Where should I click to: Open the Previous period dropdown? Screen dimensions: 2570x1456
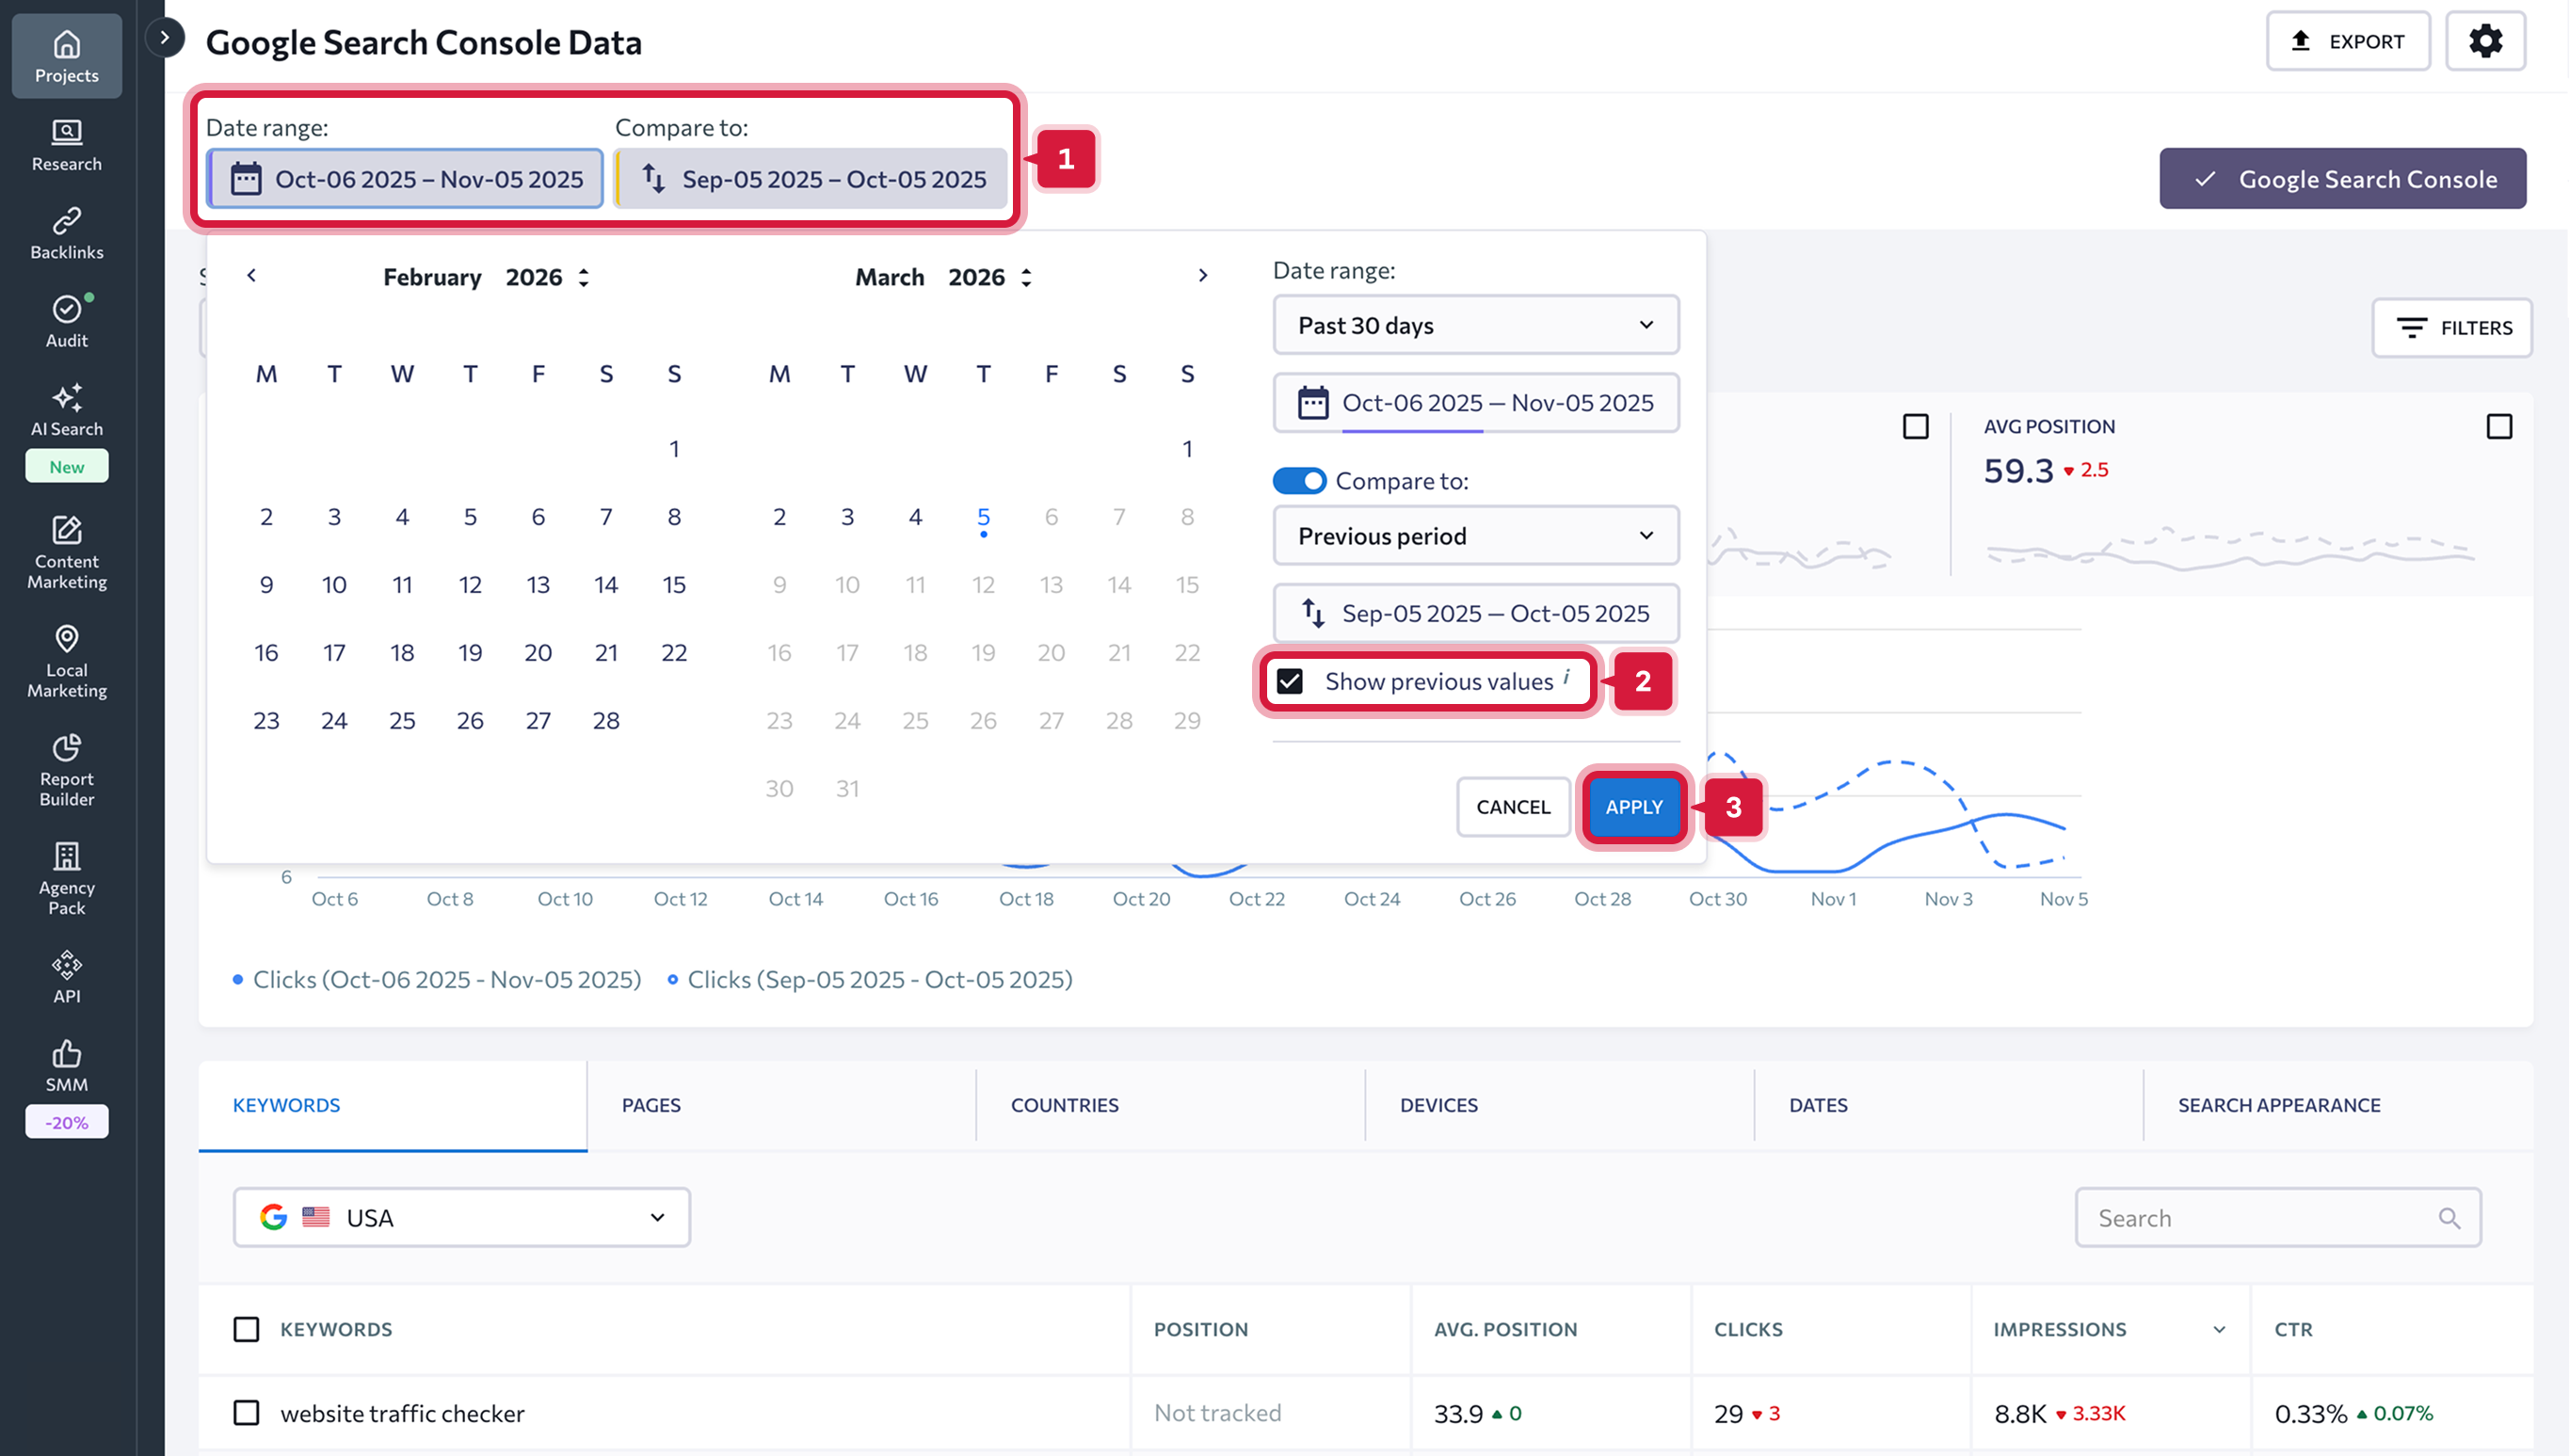click(x=1476, y=536)
